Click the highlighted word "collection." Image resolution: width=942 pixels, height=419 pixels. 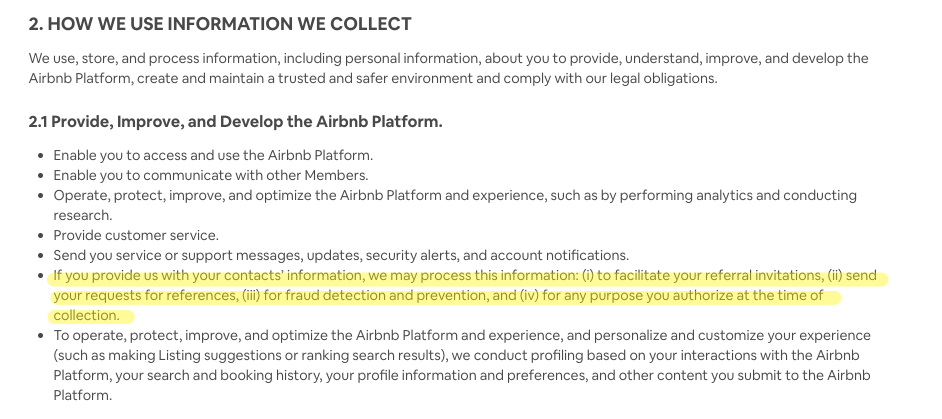(x=86, y=315)
